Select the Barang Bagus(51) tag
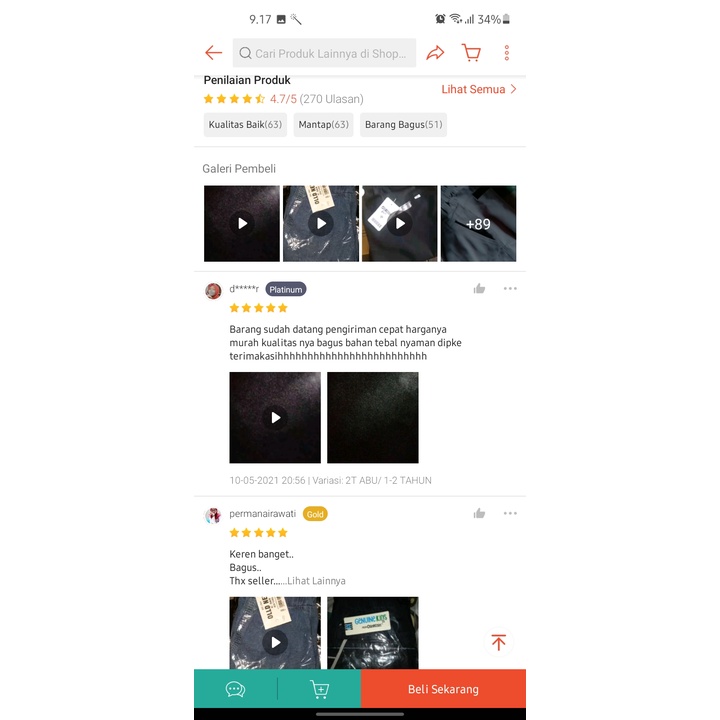The height and width of the screenshot is (720, 720). click(403, 124)
